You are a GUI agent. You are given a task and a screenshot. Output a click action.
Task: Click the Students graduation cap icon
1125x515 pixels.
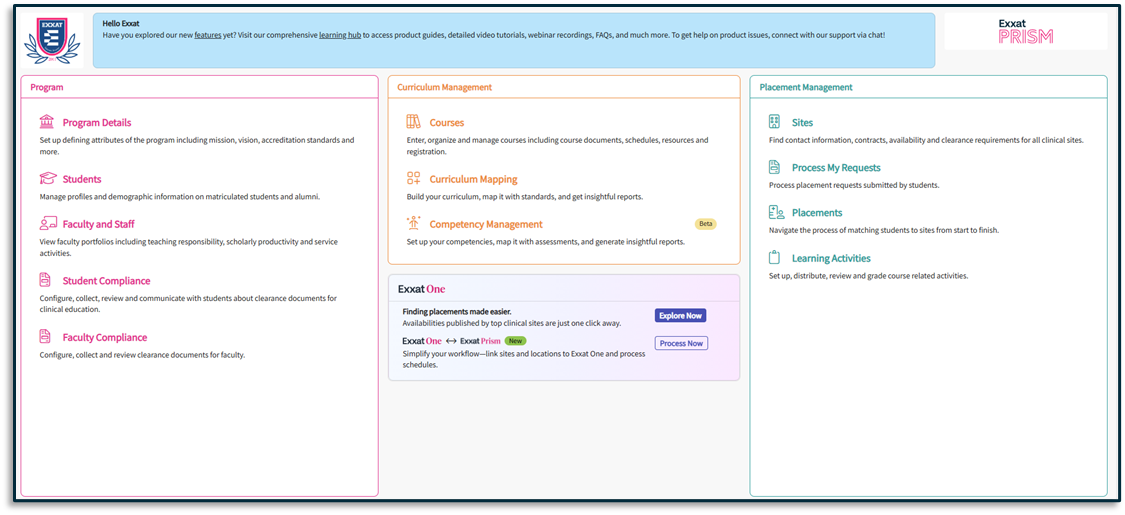[x=47, y=179]
